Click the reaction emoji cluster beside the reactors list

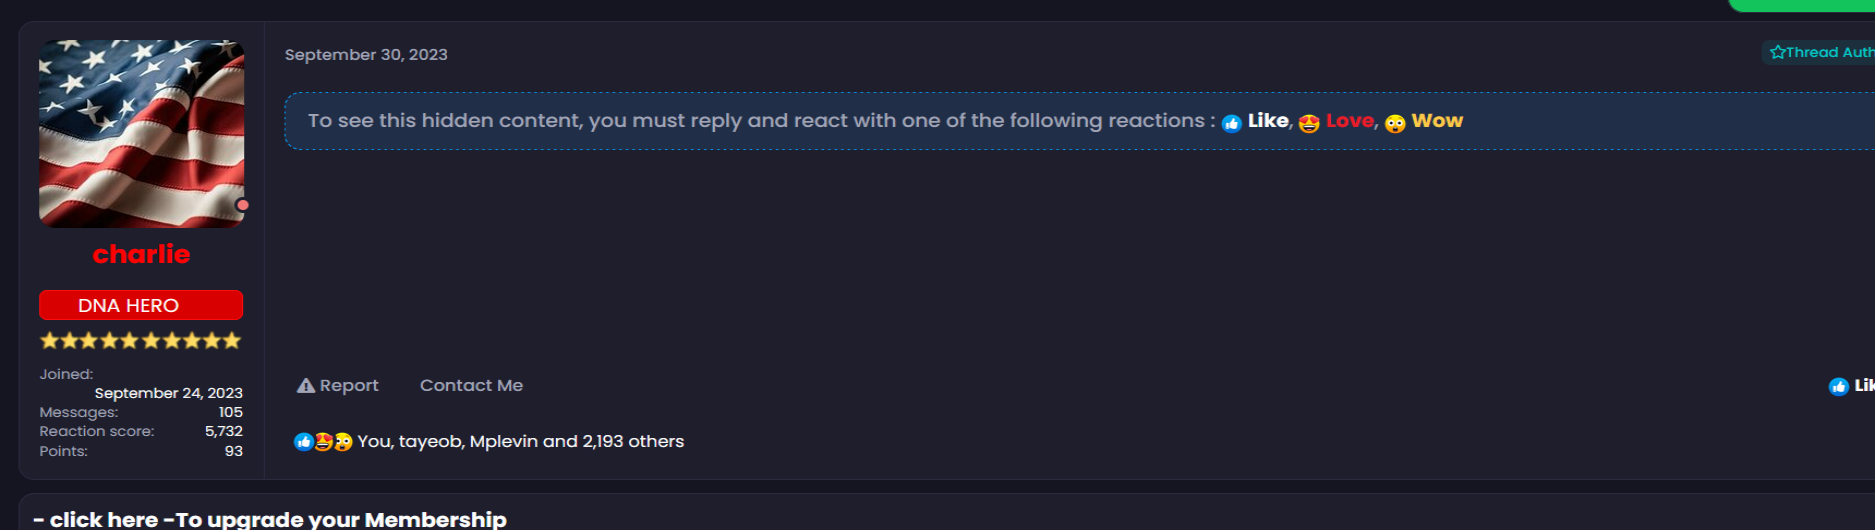pyautogui.click(x=323, y=442)
